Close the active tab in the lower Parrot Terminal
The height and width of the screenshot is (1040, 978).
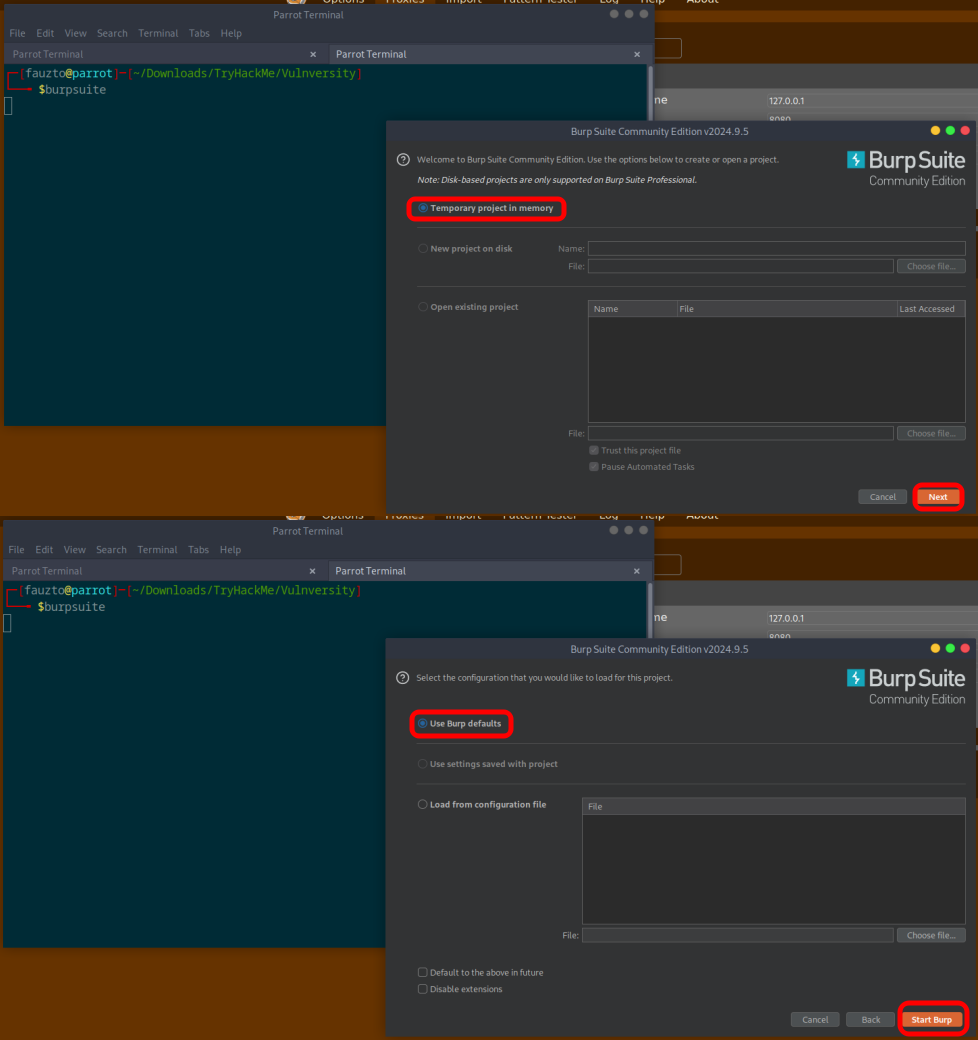coord(637,571)
